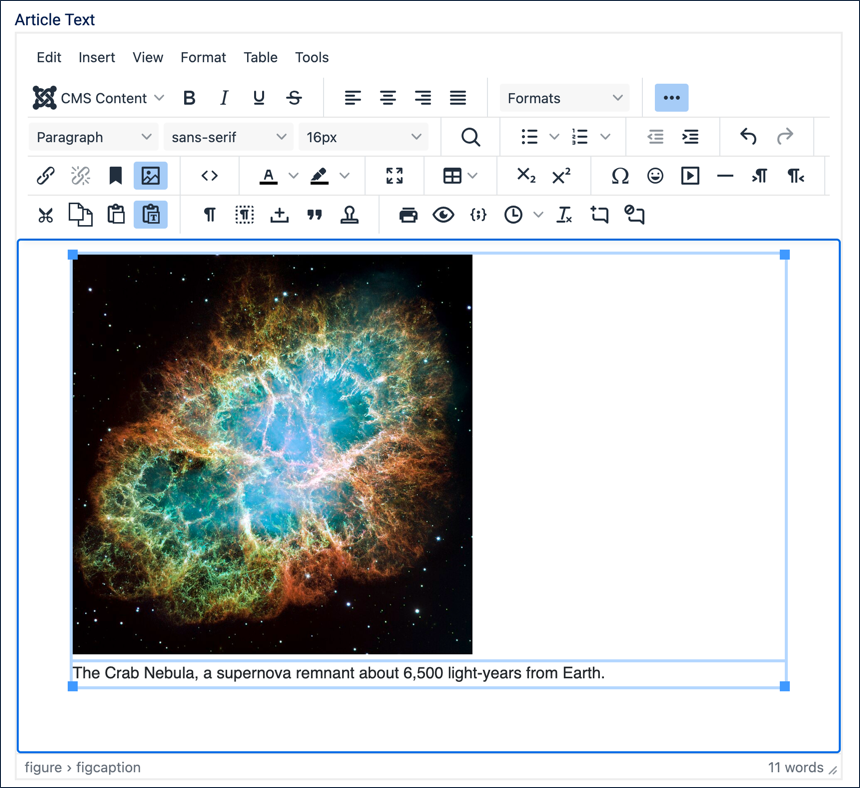860x788 pixels.
Task: Set left-to-right text direction
Action: [x=760, y=176]
